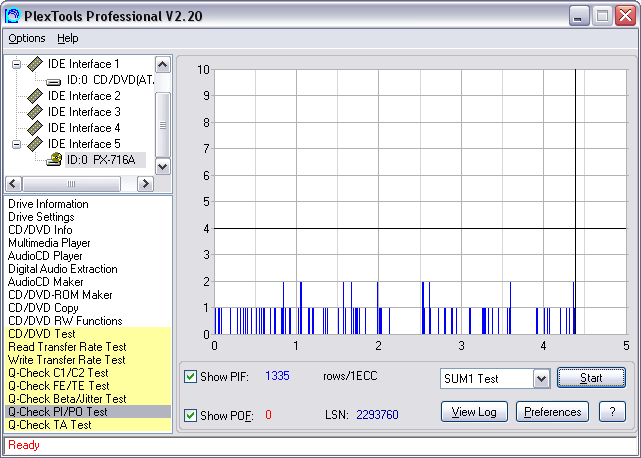This screenshot has height=458, width=641.
Task: Select IDE Interface 3 tree item
Action: click(84, 112)
